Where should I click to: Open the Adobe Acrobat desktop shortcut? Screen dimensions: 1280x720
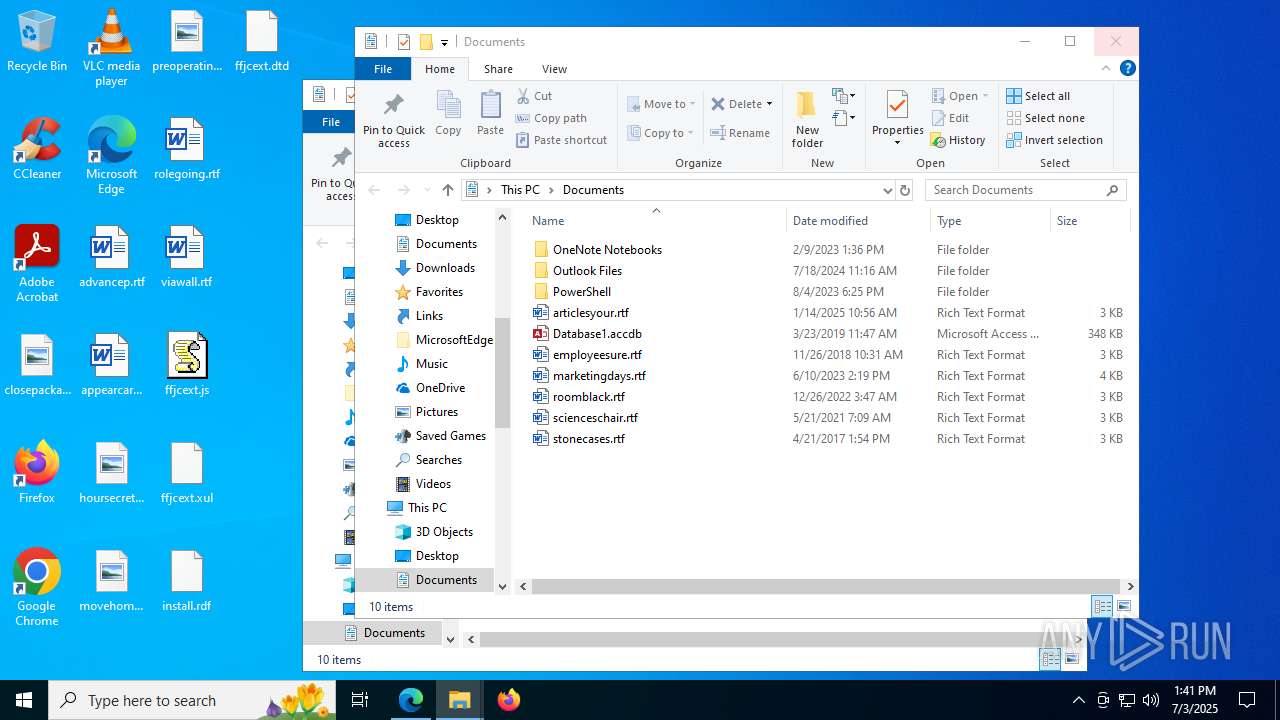(x=37, y=264)
